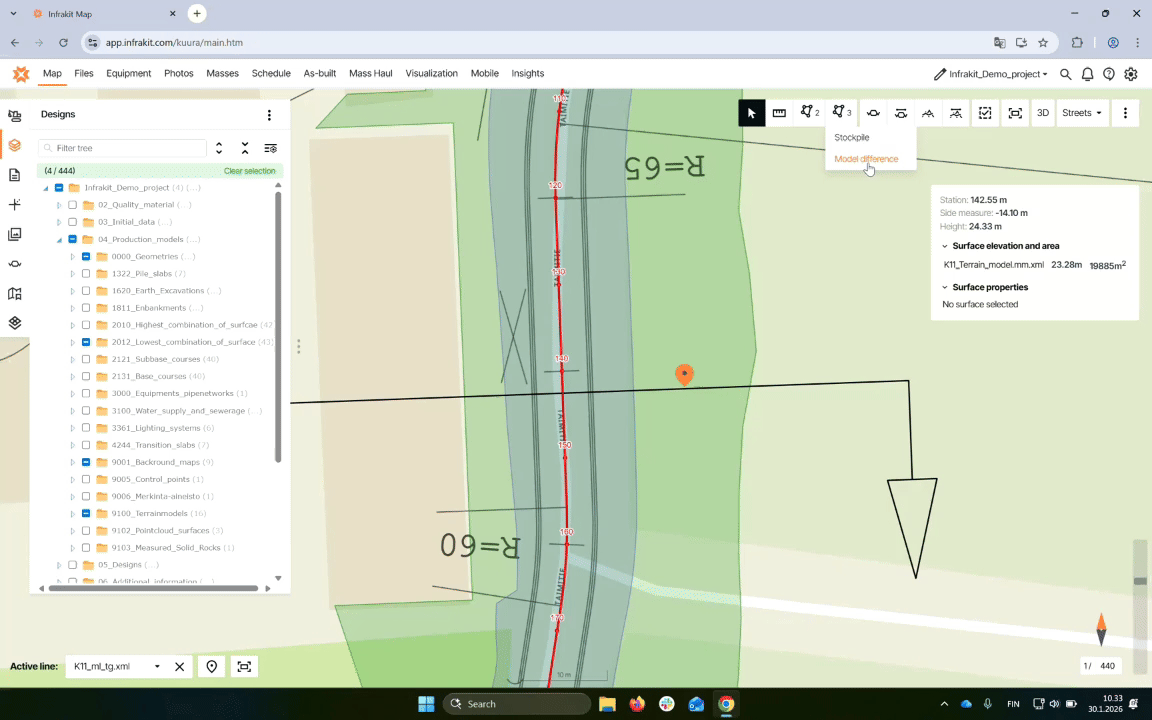Collapse all tree nodes arrow icon

245,148
